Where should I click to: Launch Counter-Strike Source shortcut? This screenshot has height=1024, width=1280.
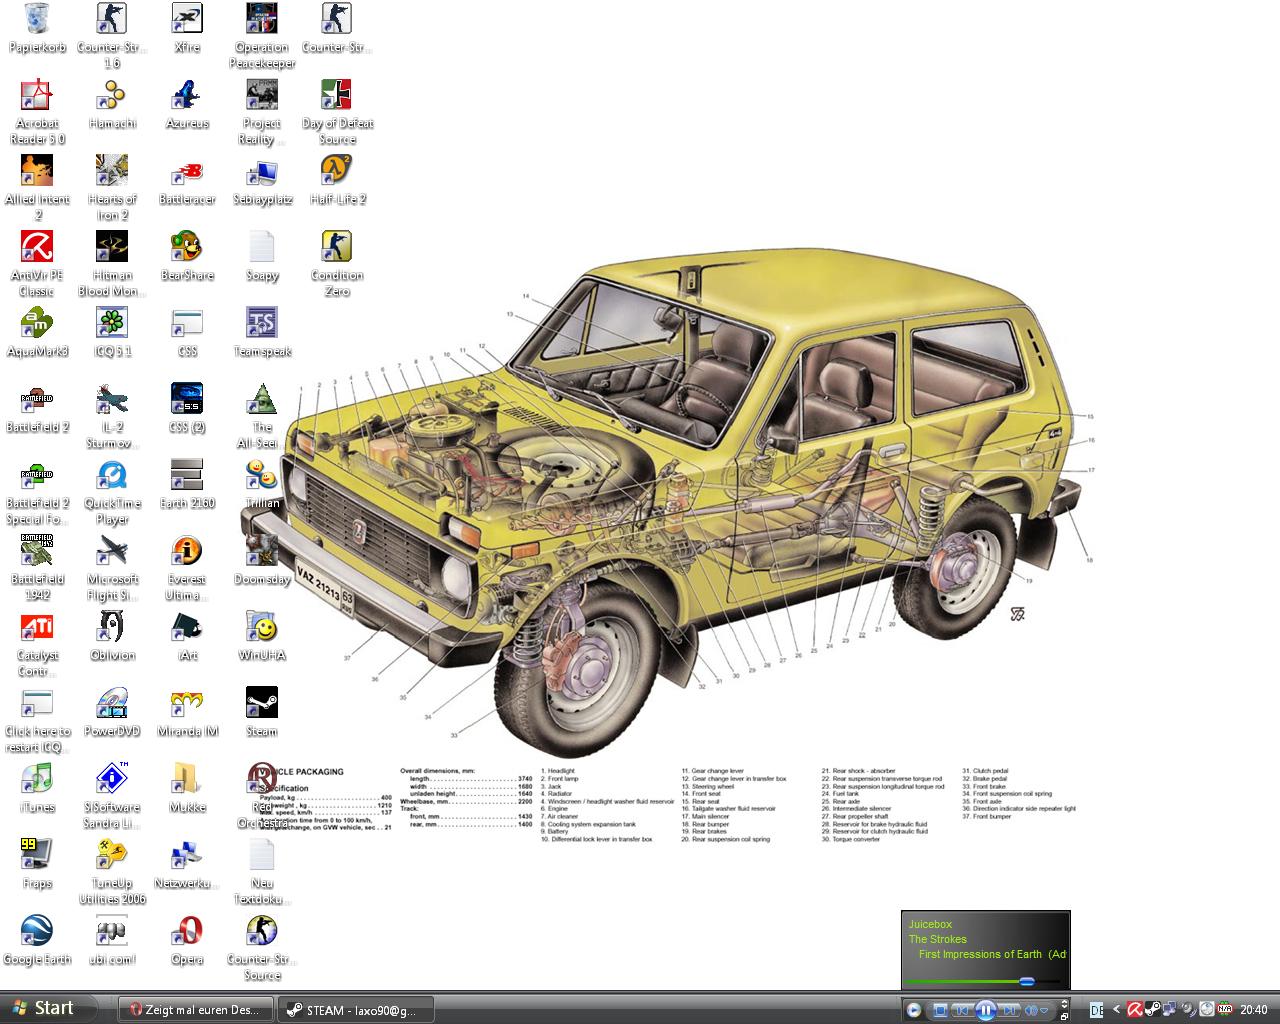pyautogui.click(x=262, y=948)
